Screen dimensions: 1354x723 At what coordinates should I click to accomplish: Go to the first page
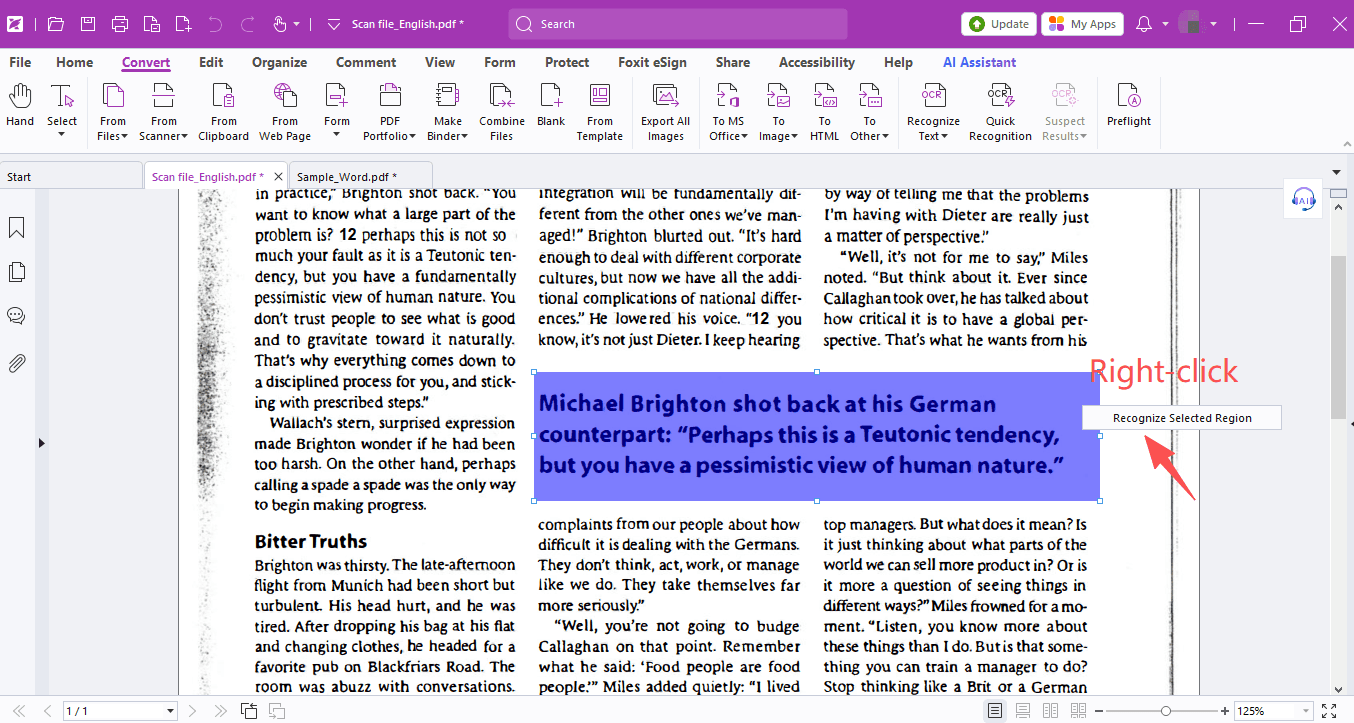pos(19,711)
